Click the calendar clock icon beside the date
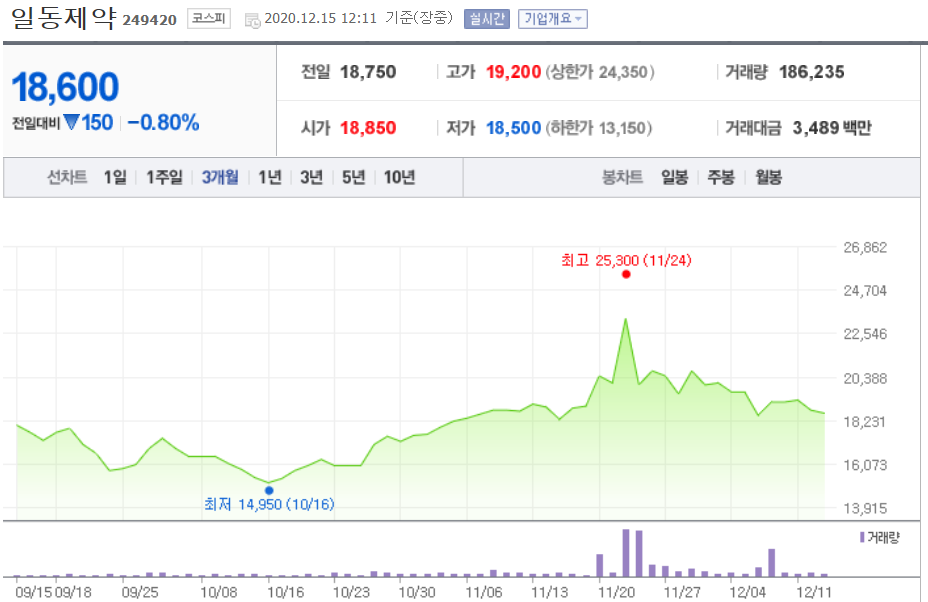928x602 pixels. point(253,21)
